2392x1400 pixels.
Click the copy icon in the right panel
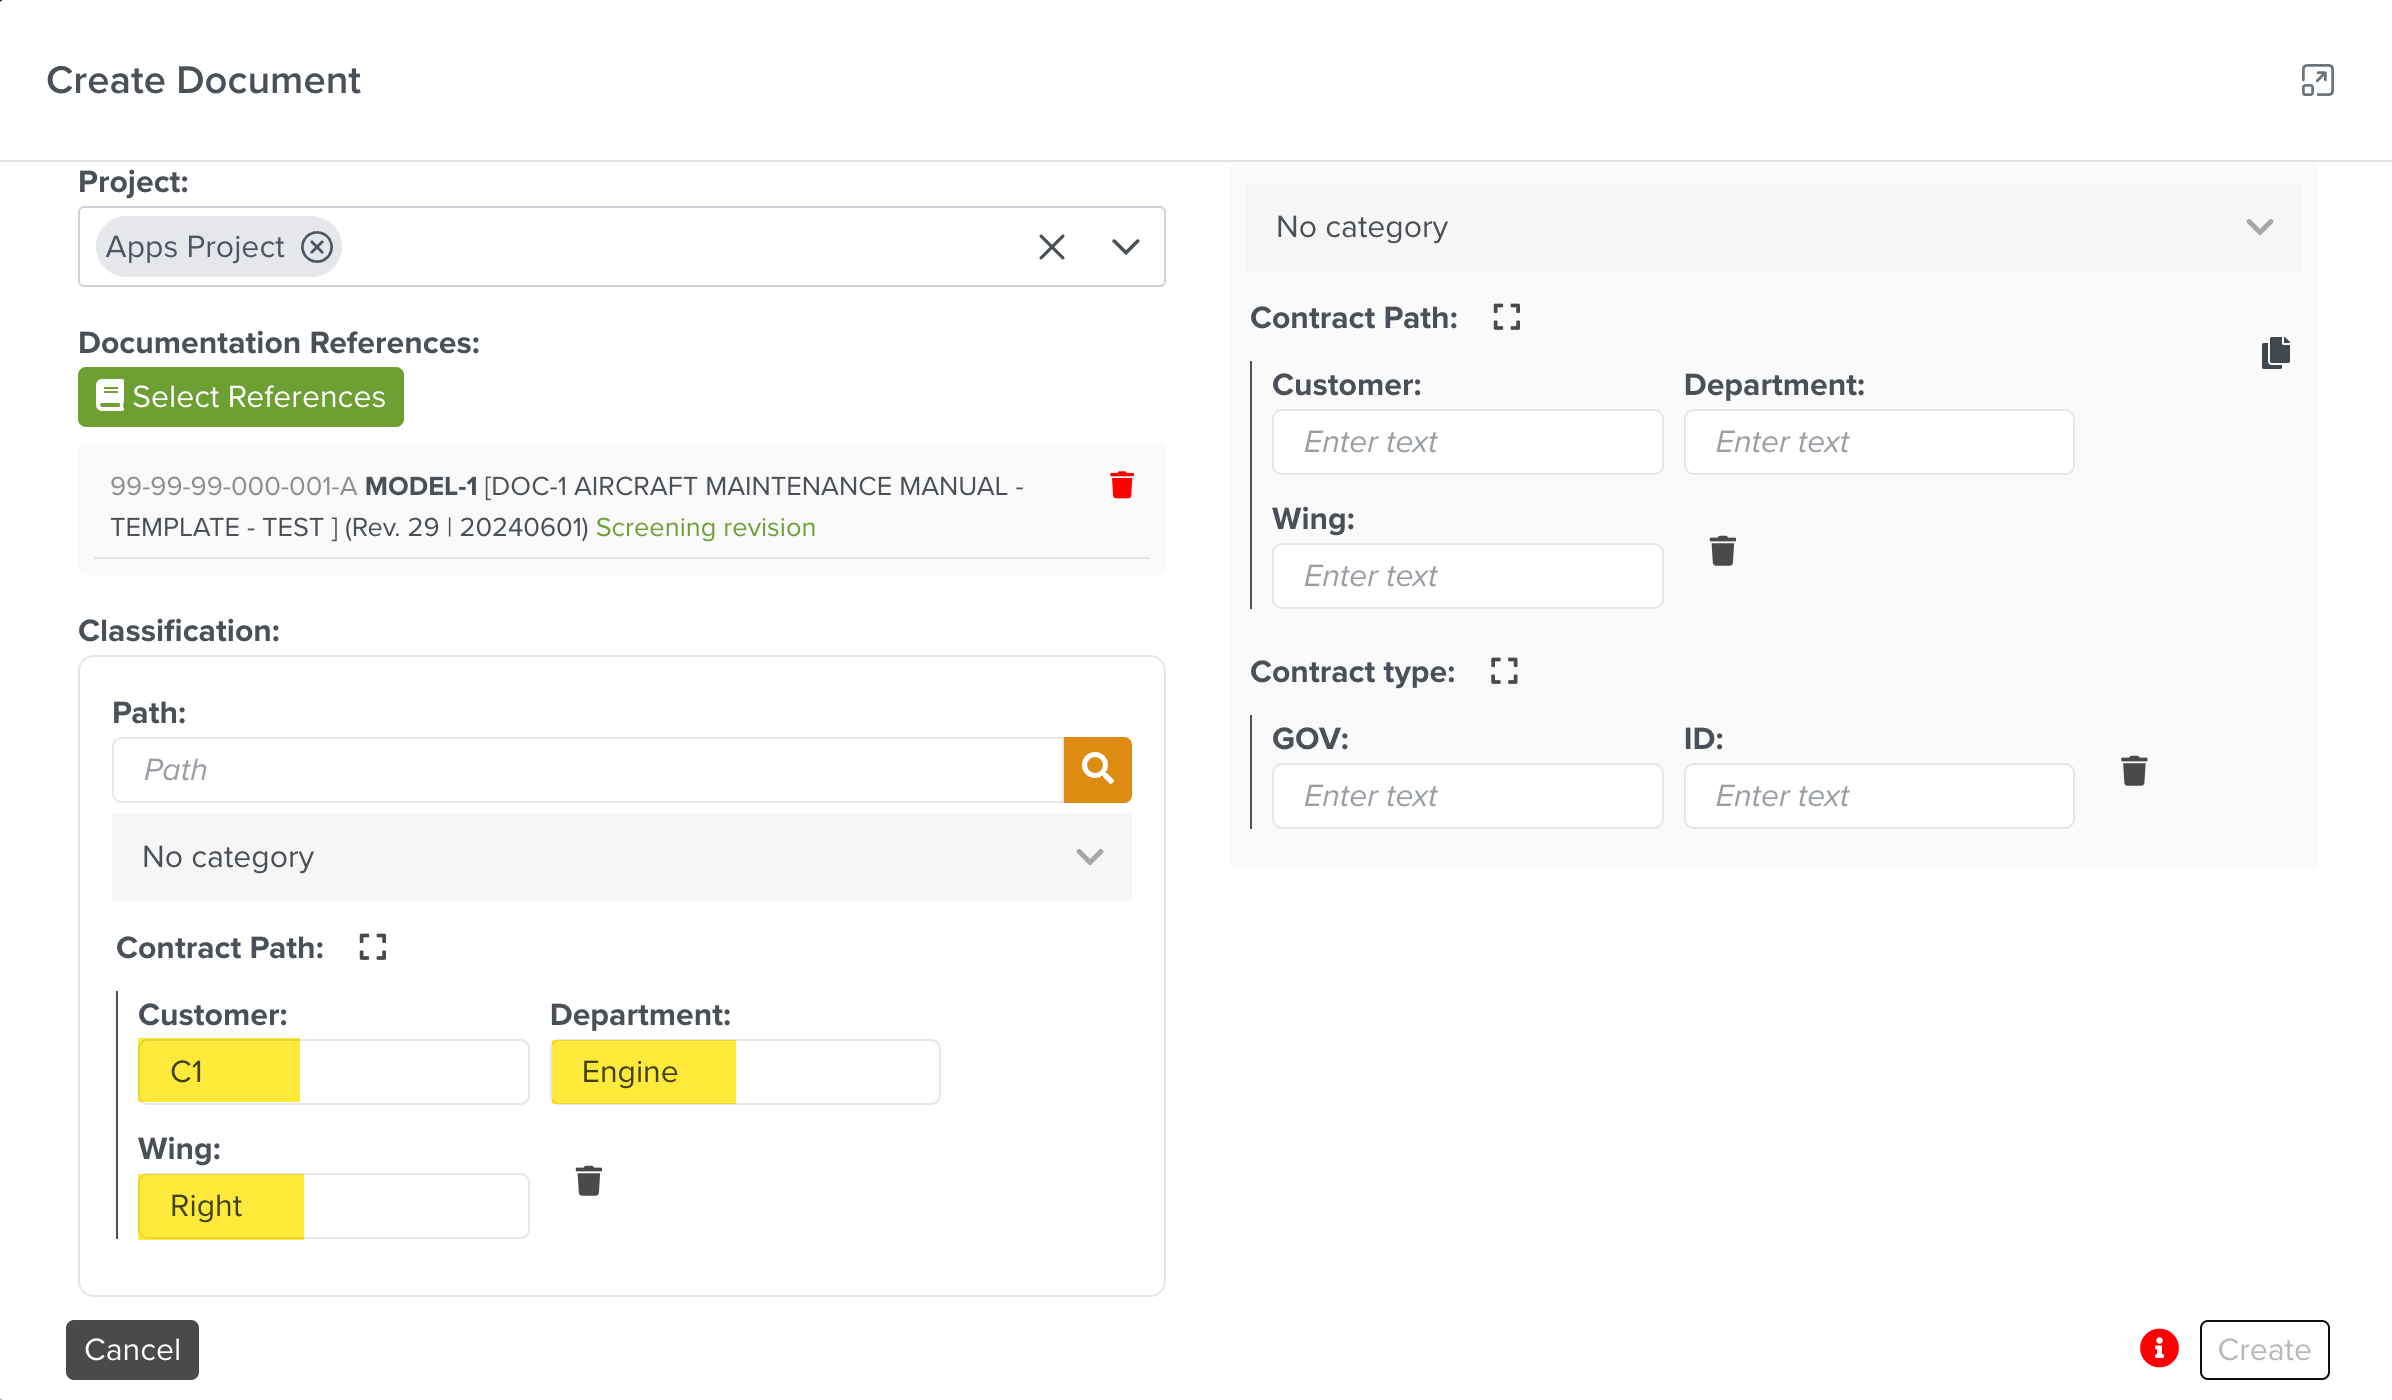(2276, 353)
